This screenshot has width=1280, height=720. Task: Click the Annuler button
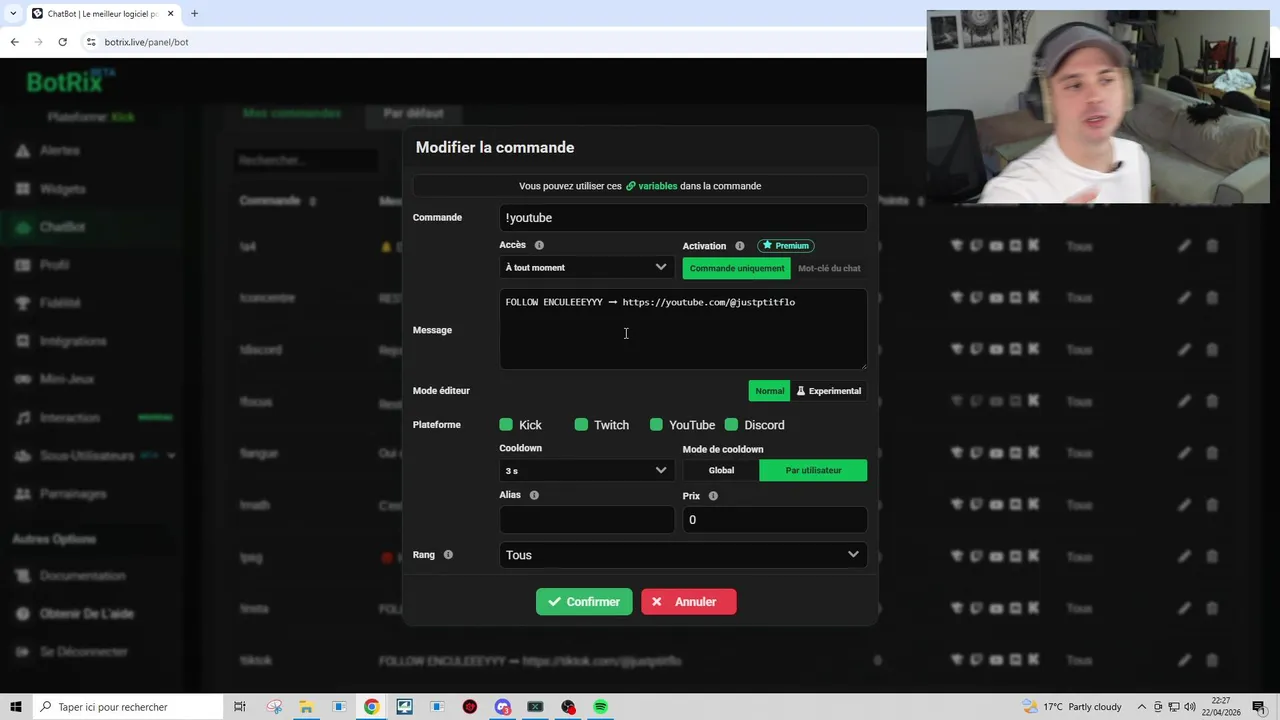tap(688, 602)
